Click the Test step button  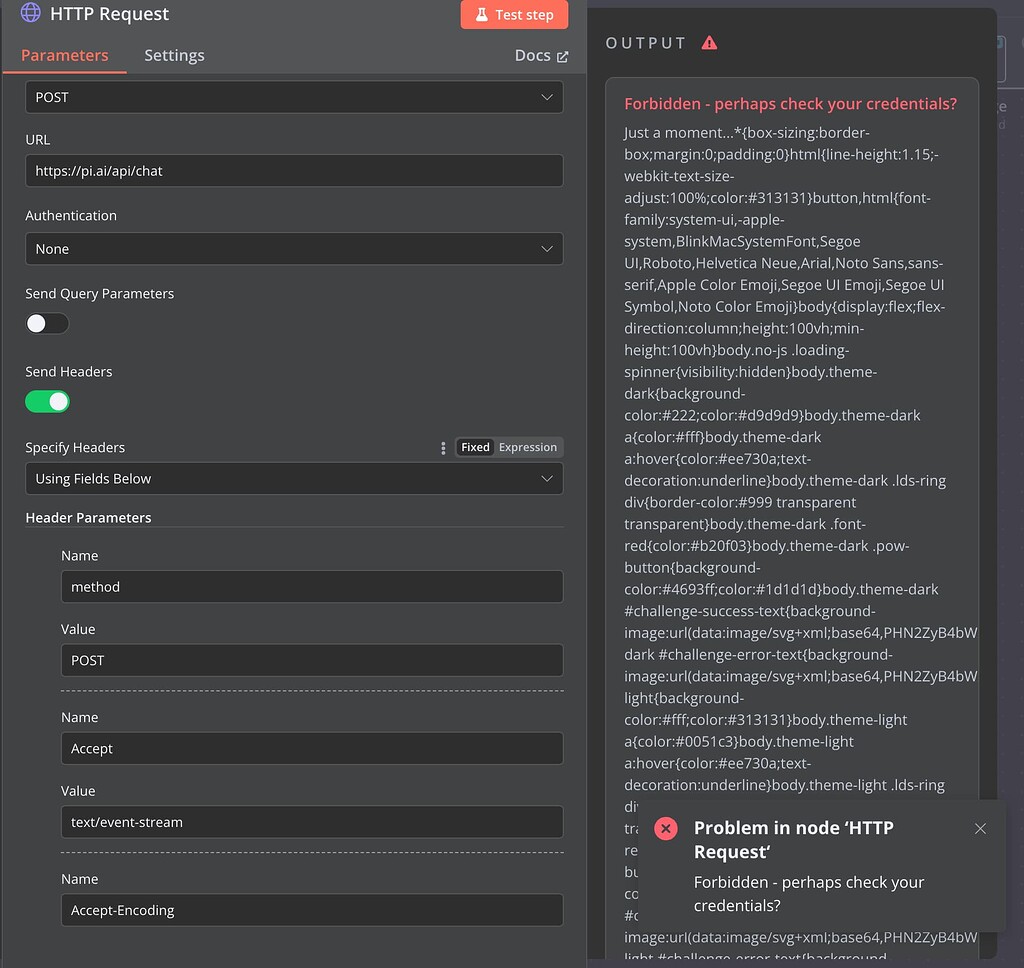(x=514, y=15)
